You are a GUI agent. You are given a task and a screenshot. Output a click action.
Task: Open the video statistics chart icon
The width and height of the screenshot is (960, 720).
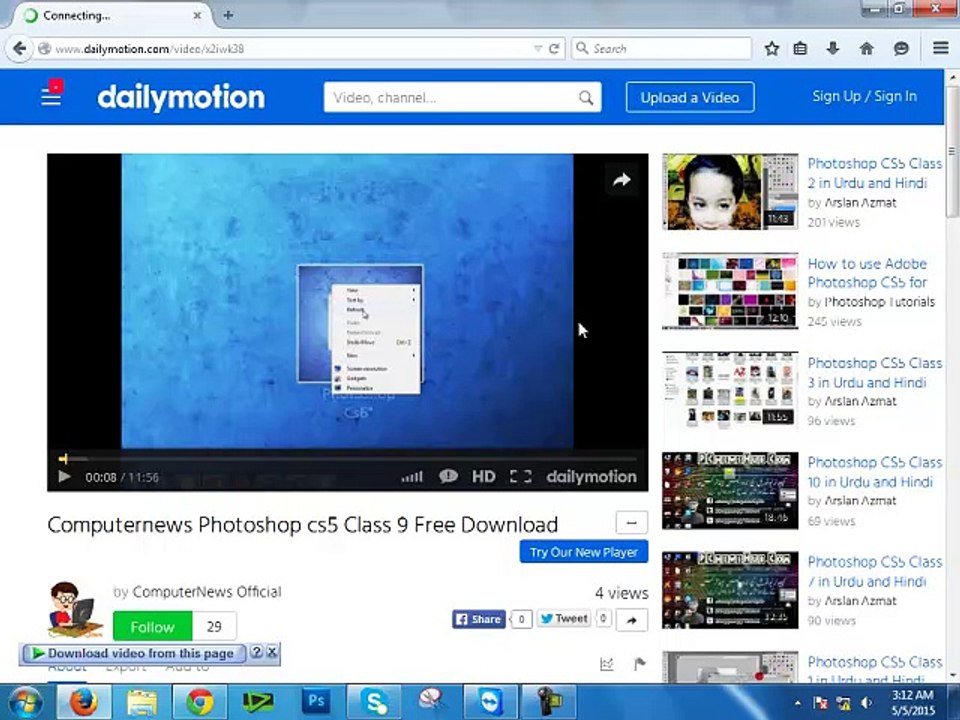tap(607, 664)
